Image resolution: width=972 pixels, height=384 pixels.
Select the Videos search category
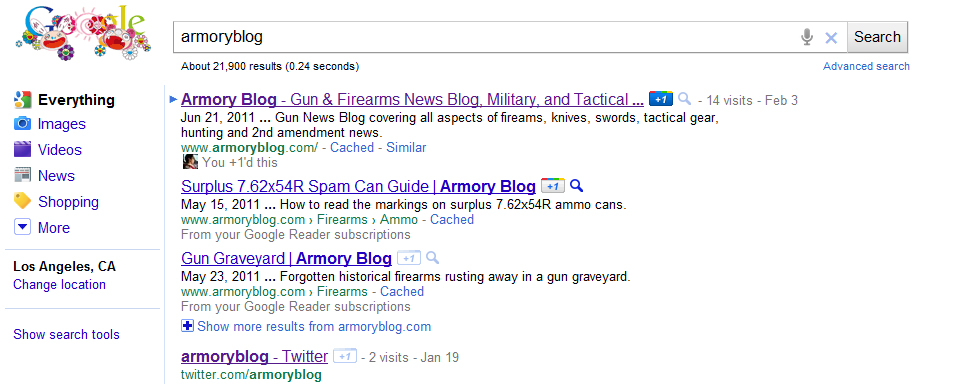point(60,150)
